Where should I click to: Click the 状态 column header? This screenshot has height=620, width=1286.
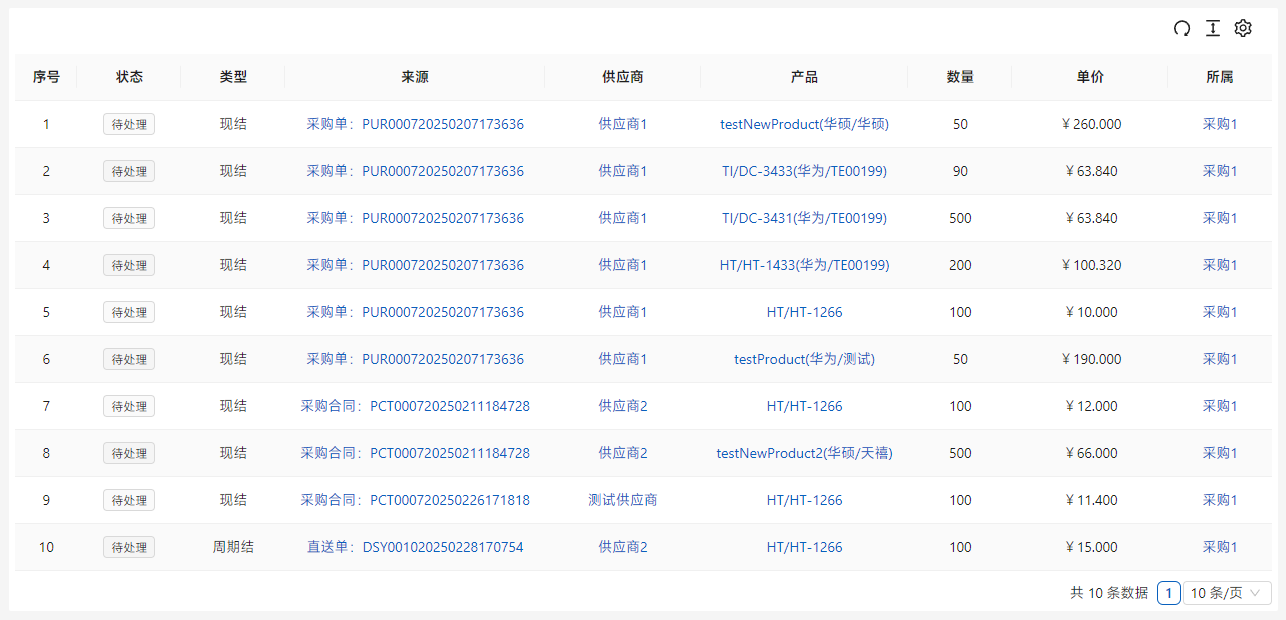click(129, 77)
